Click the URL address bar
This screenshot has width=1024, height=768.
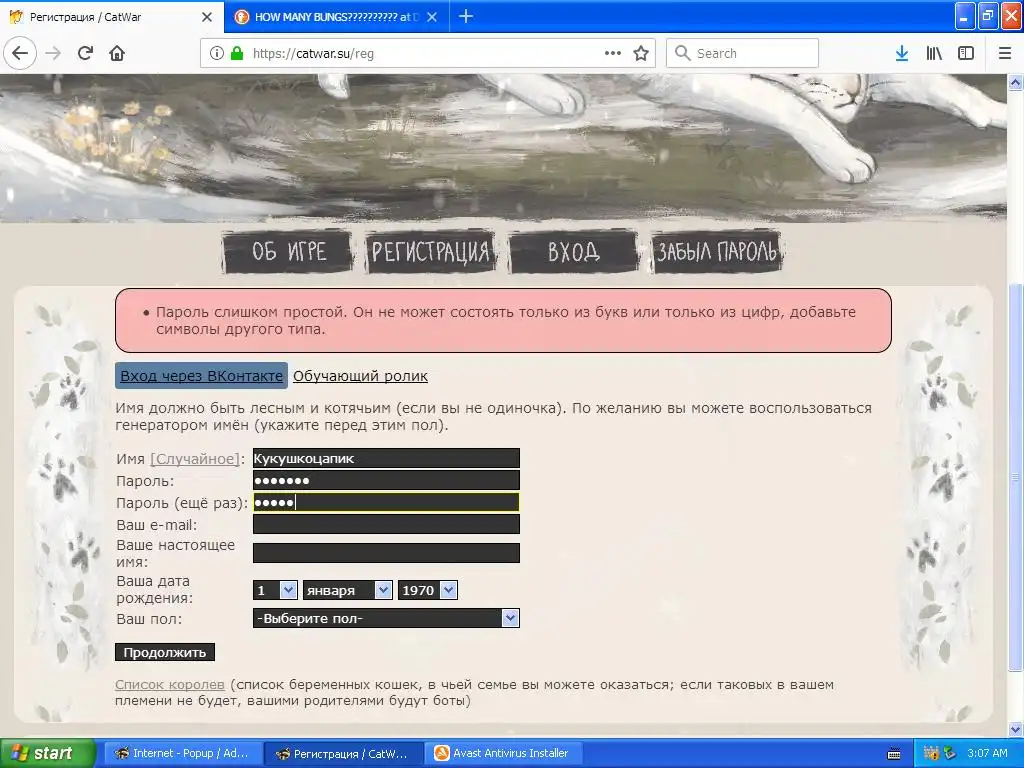[428, 54]
